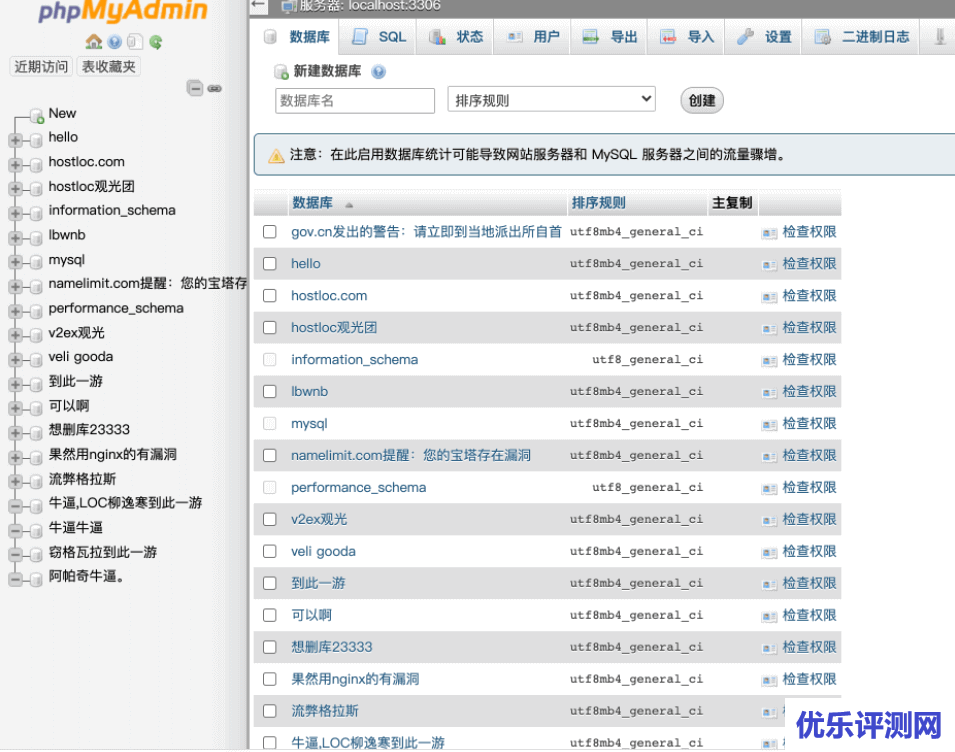Tick the checkbox for lbwnb database

pos(270,392)
